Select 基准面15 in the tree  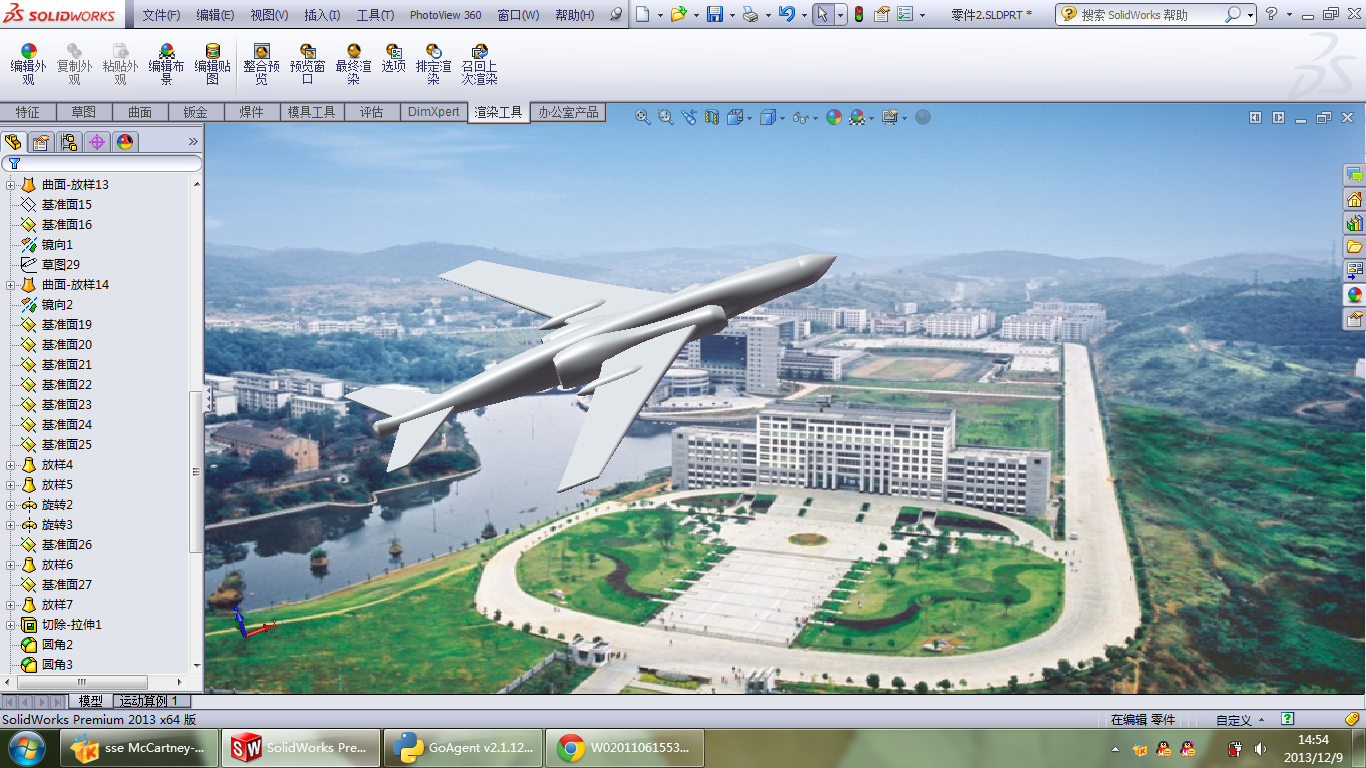(66, 205)
